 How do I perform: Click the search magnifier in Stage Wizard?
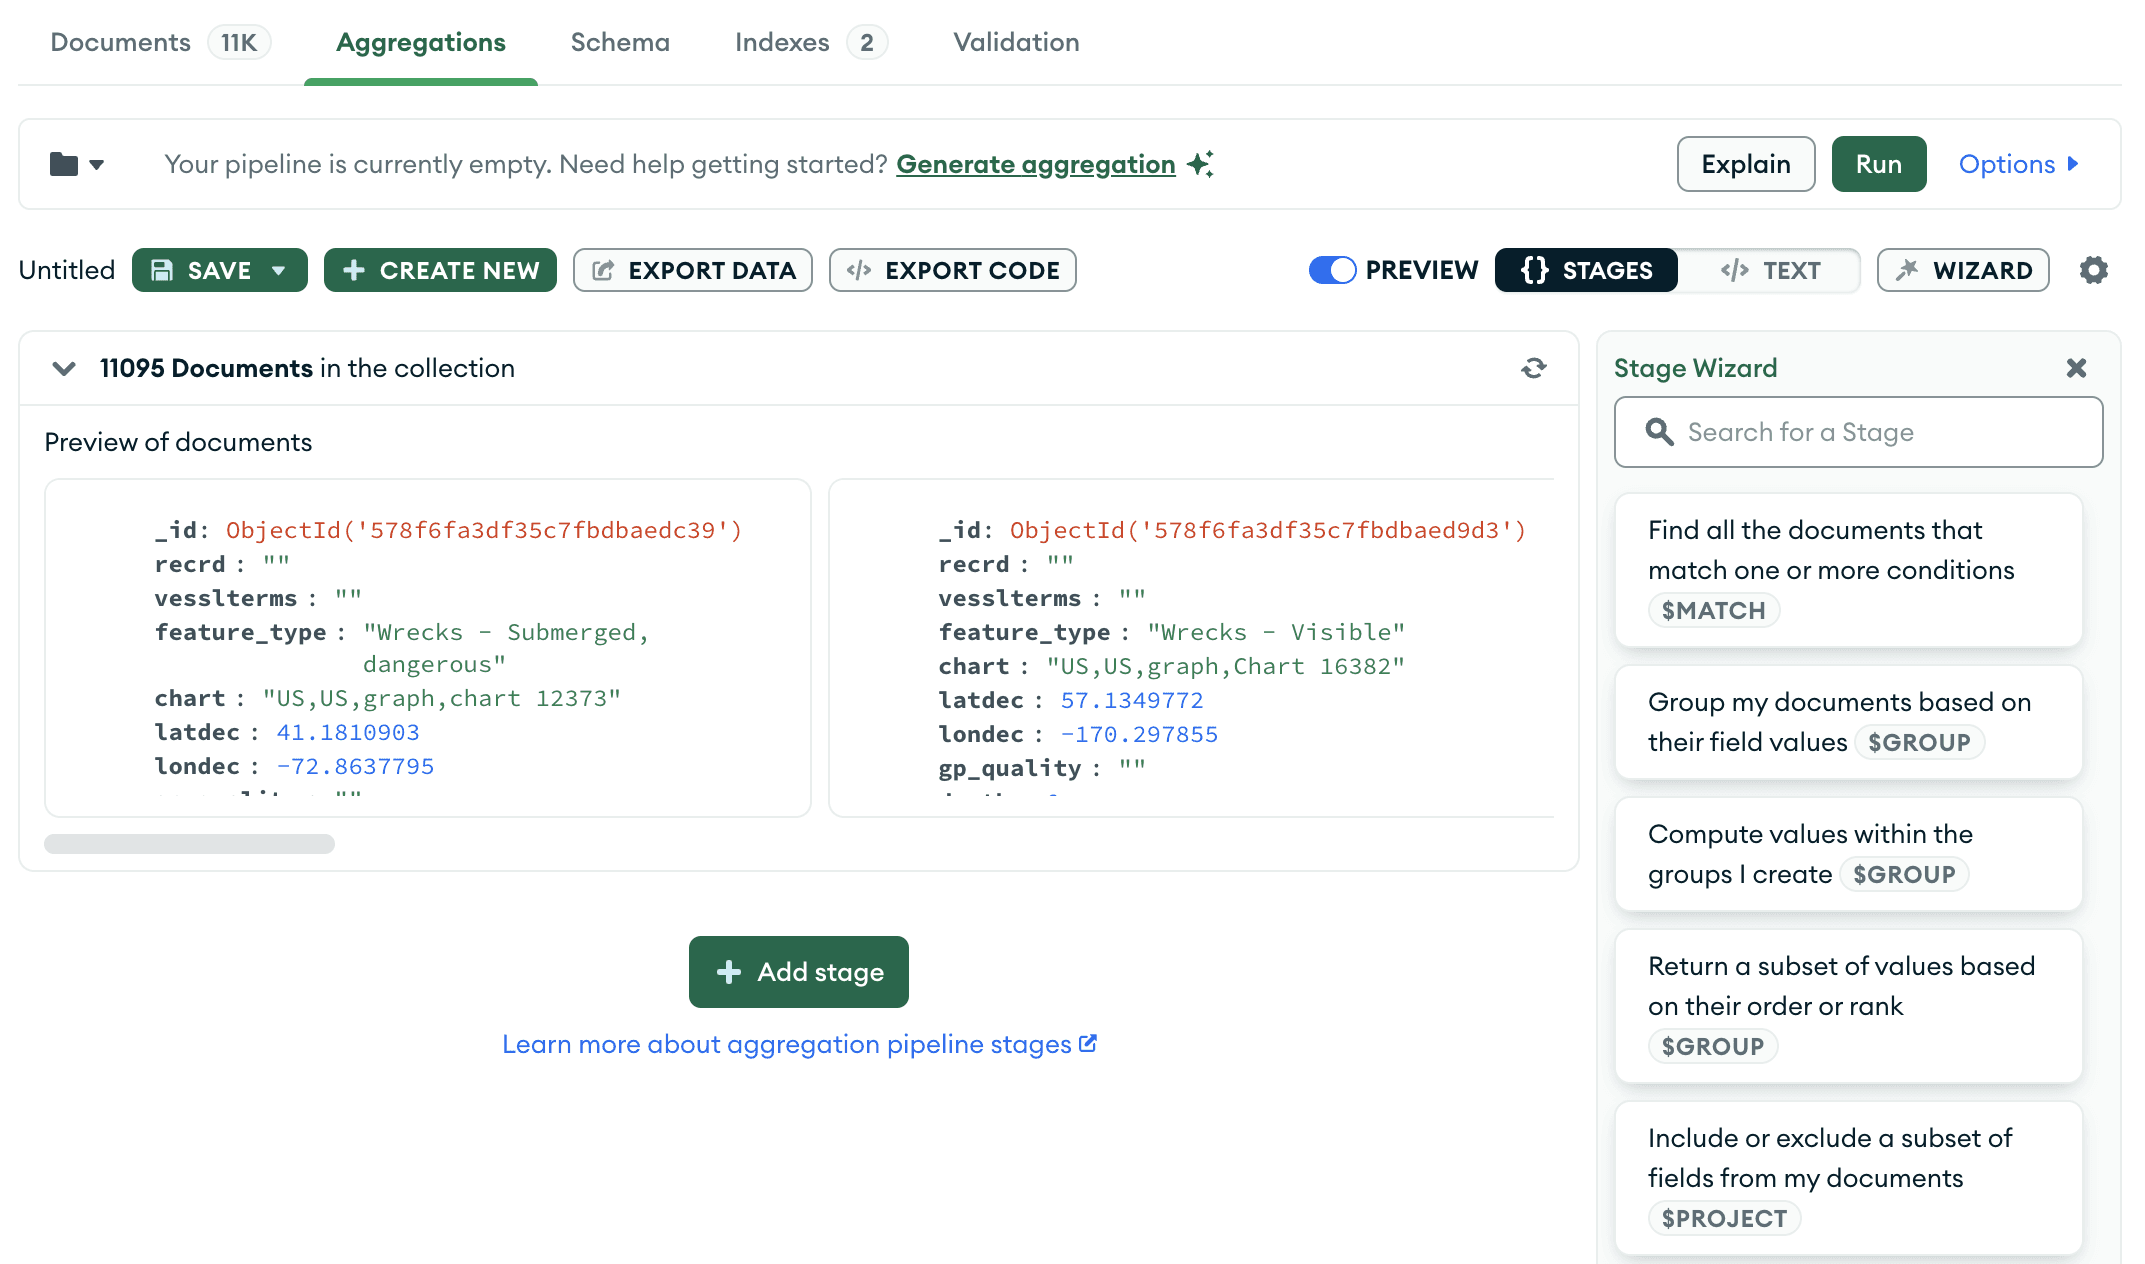coord(1659,432)
